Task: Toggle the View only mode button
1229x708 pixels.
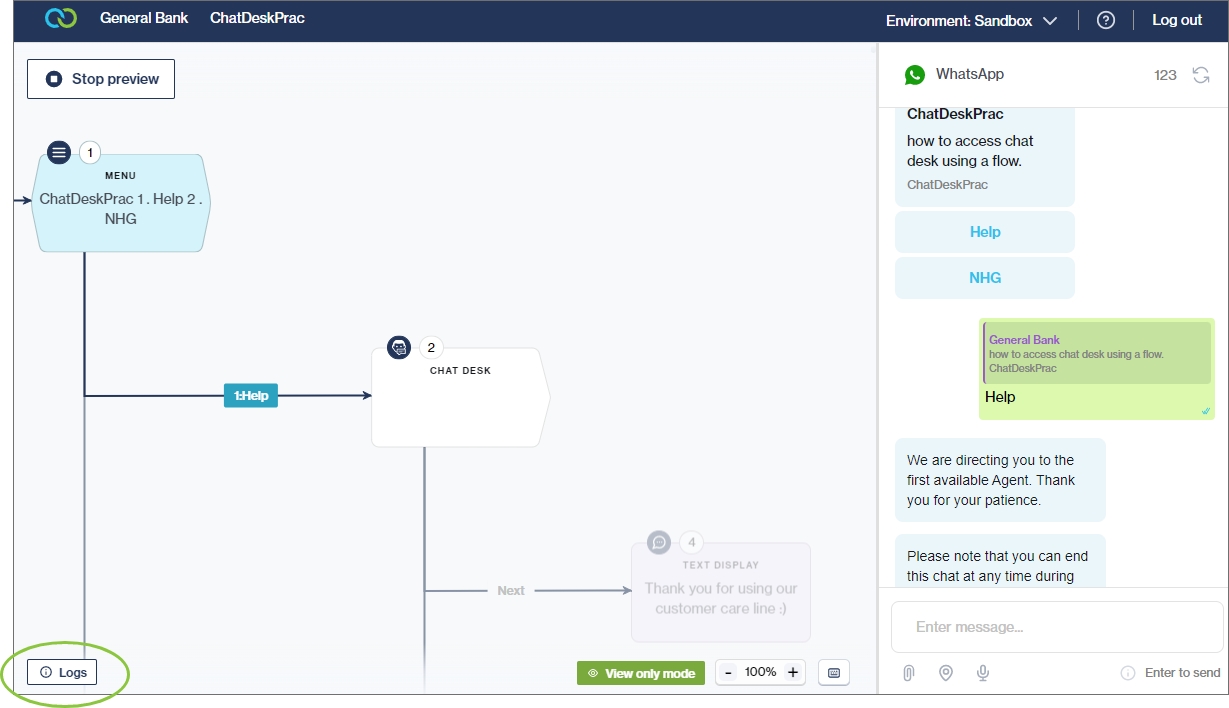Action: pyautogui.click(x=640, y=673)
